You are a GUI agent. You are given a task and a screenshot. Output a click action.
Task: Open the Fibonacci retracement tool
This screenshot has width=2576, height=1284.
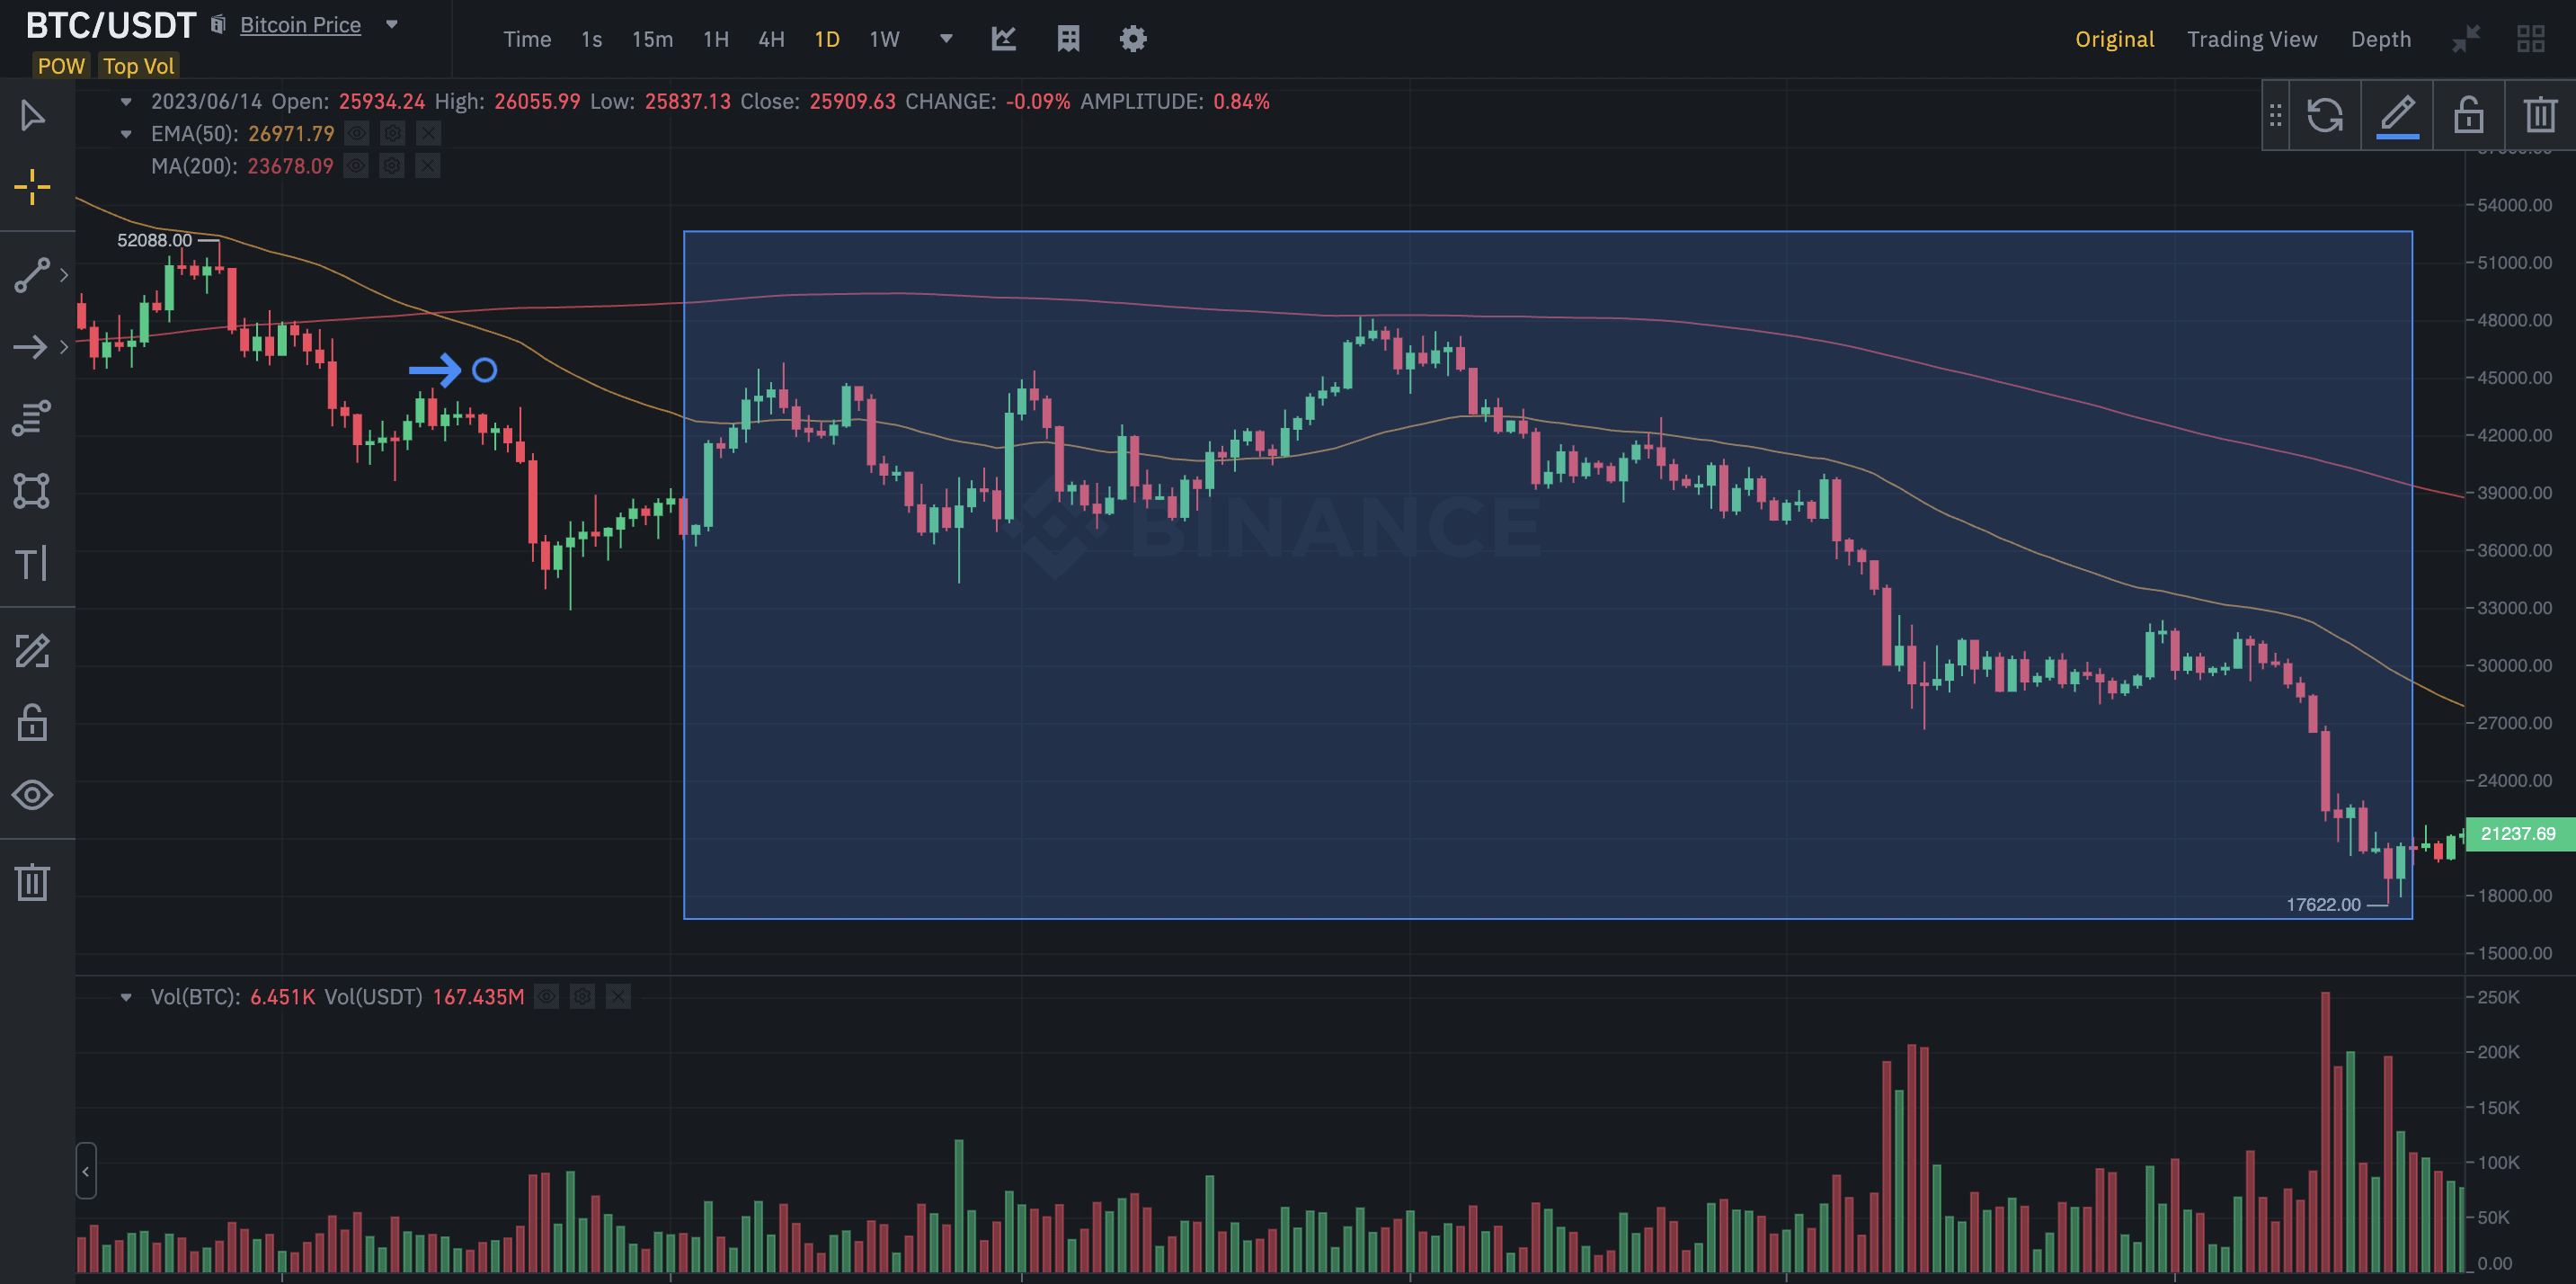click(32, 418)
